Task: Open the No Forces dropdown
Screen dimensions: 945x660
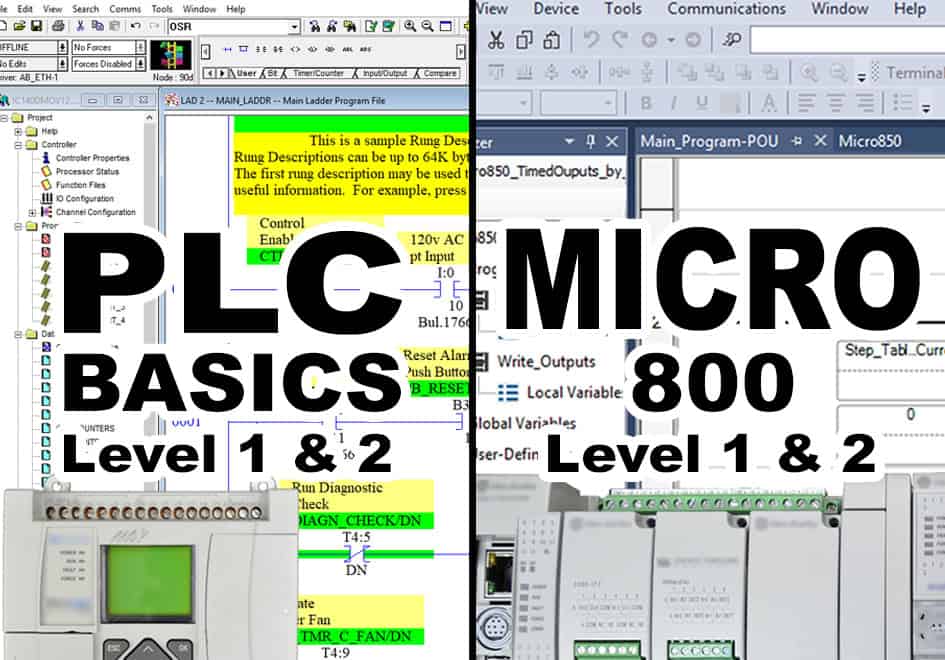Action: click(x=140, y=47)
